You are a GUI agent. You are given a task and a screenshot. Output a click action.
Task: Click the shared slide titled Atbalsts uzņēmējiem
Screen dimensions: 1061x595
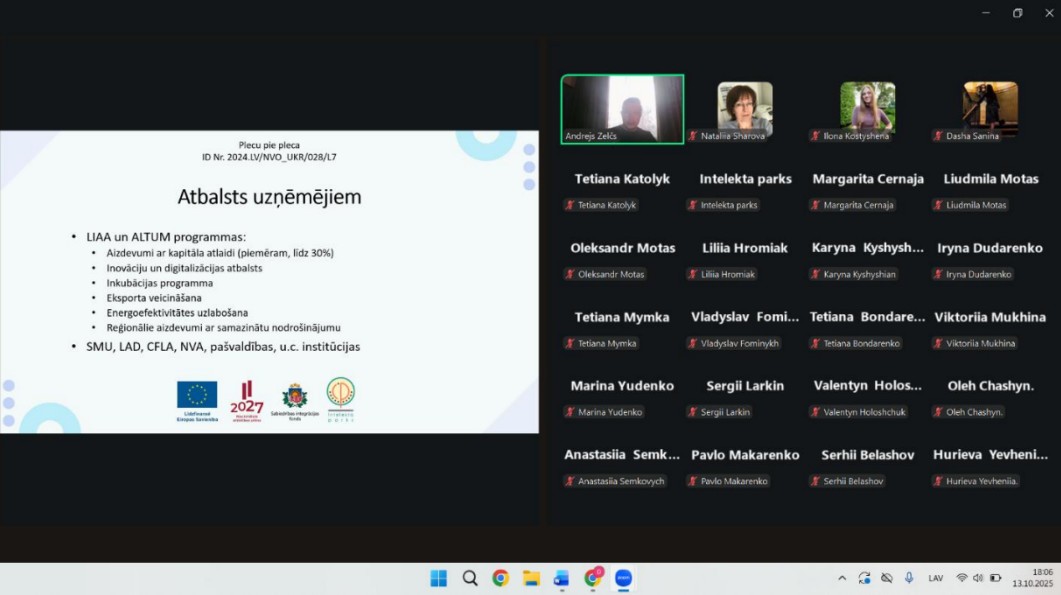(269, 281)
